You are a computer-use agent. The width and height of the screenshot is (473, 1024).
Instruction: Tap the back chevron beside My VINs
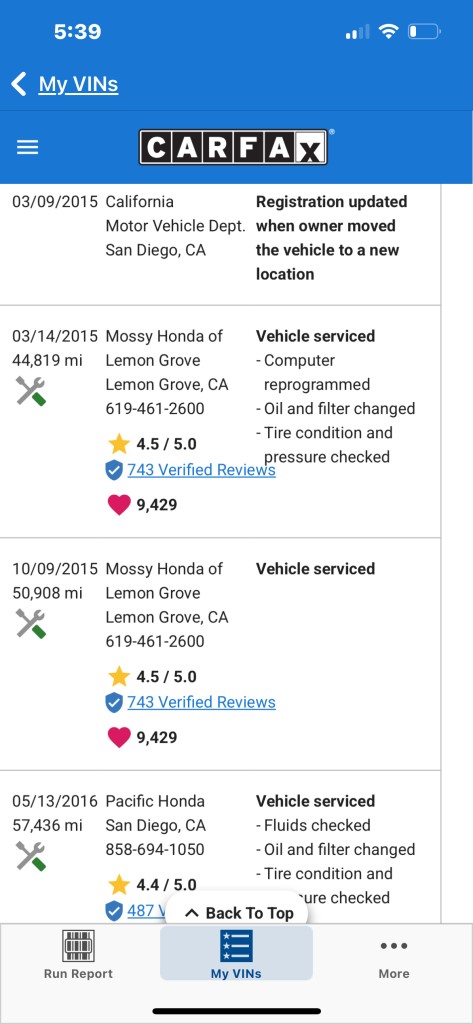(x=19, y=84)
